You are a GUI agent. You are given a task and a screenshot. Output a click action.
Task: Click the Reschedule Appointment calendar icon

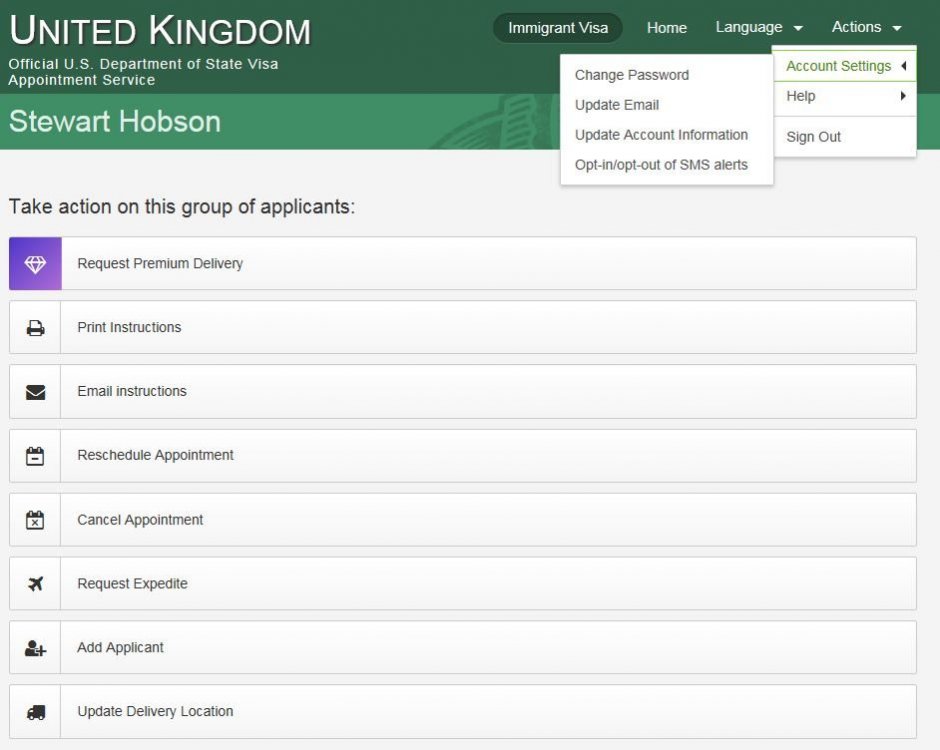coord(35,456)
